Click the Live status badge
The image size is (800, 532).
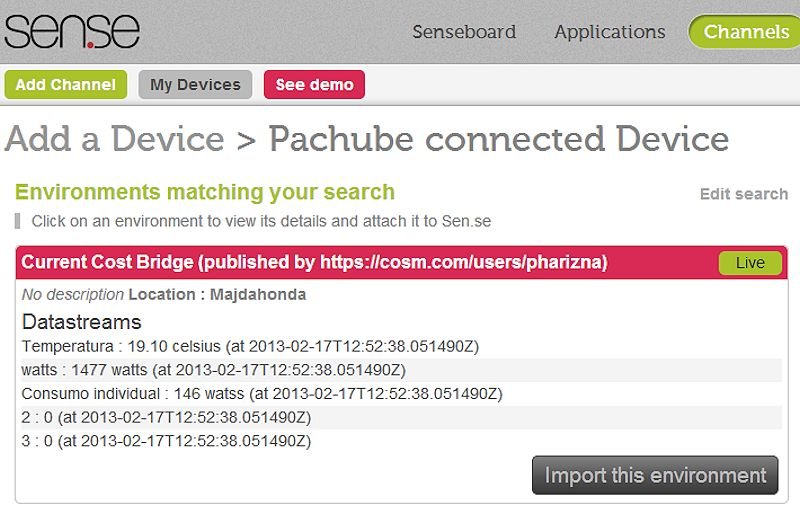tap(750, 263)
